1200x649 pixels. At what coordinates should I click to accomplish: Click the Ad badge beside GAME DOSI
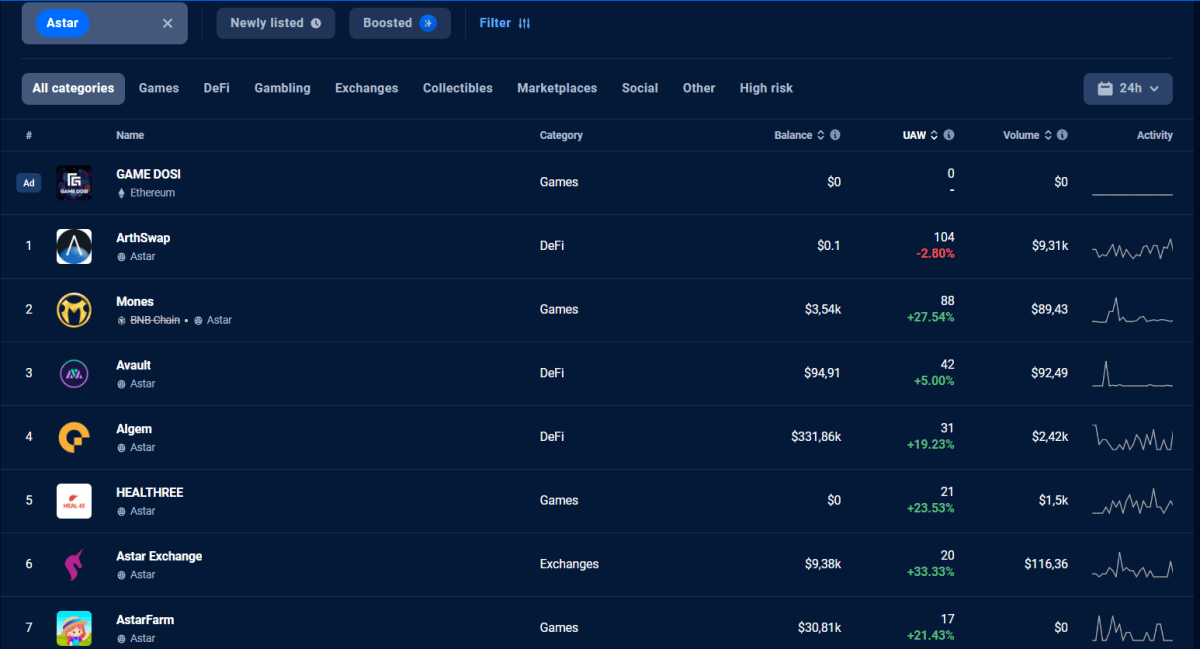tap(28, 183)
